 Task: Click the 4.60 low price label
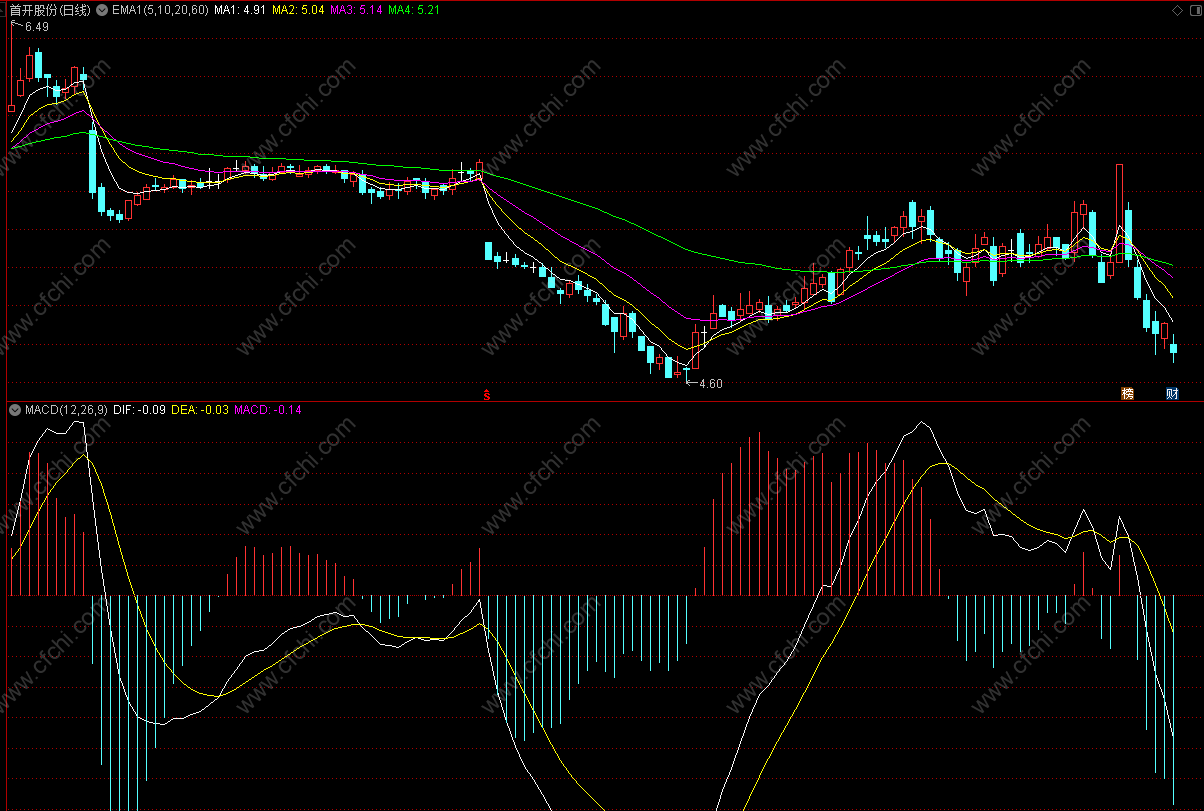click(710, 383)
